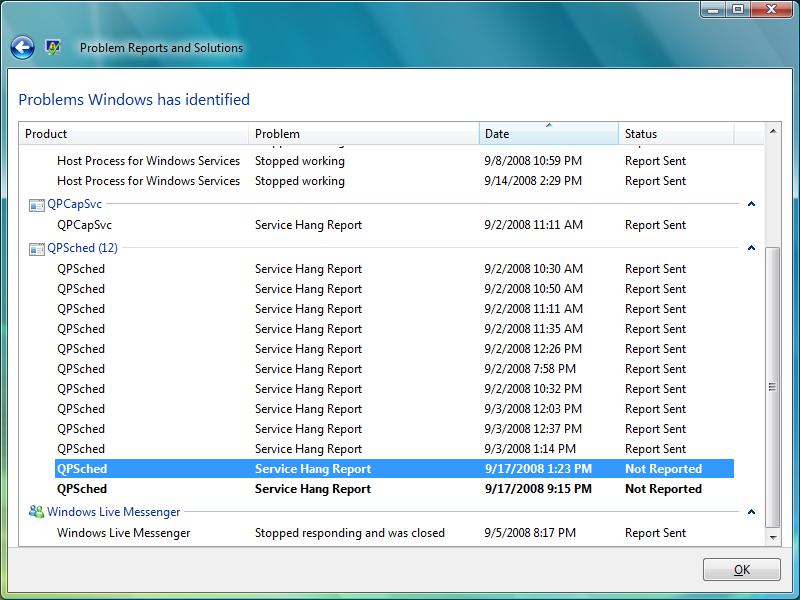The image size is (800, 600).
Task: Select Windows Live Messenger Stopped responding row
Action: 394,533
